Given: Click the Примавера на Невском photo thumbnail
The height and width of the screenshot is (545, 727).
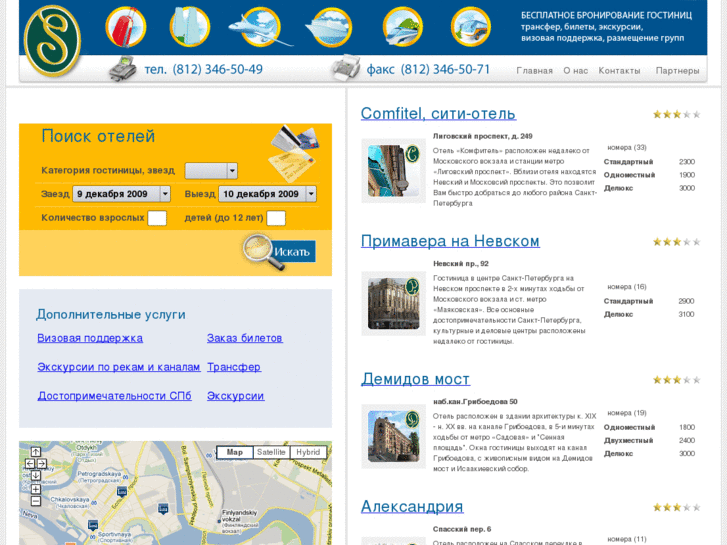Looking at the screenshot, I should click(x=394, y=303).
